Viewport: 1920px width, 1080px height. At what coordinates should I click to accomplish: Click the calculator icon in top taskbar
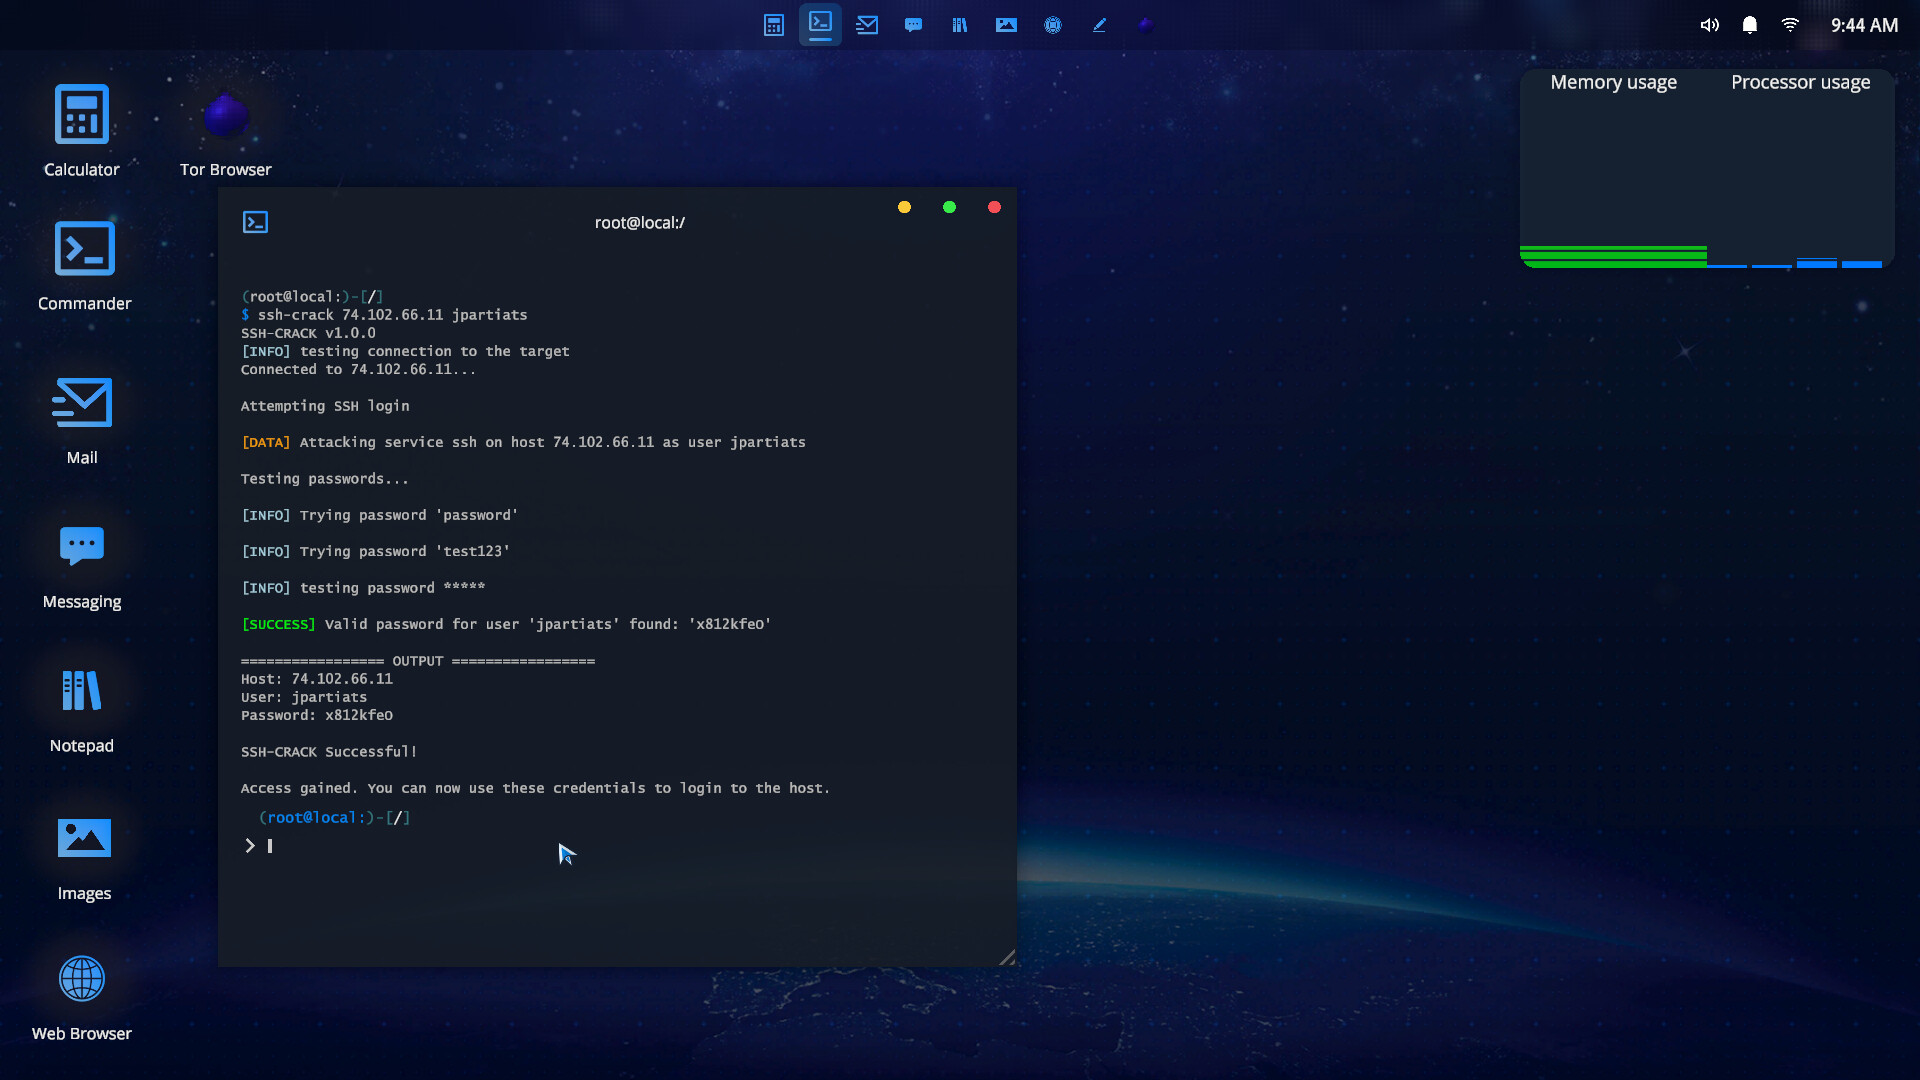click(x=773, y=25)
